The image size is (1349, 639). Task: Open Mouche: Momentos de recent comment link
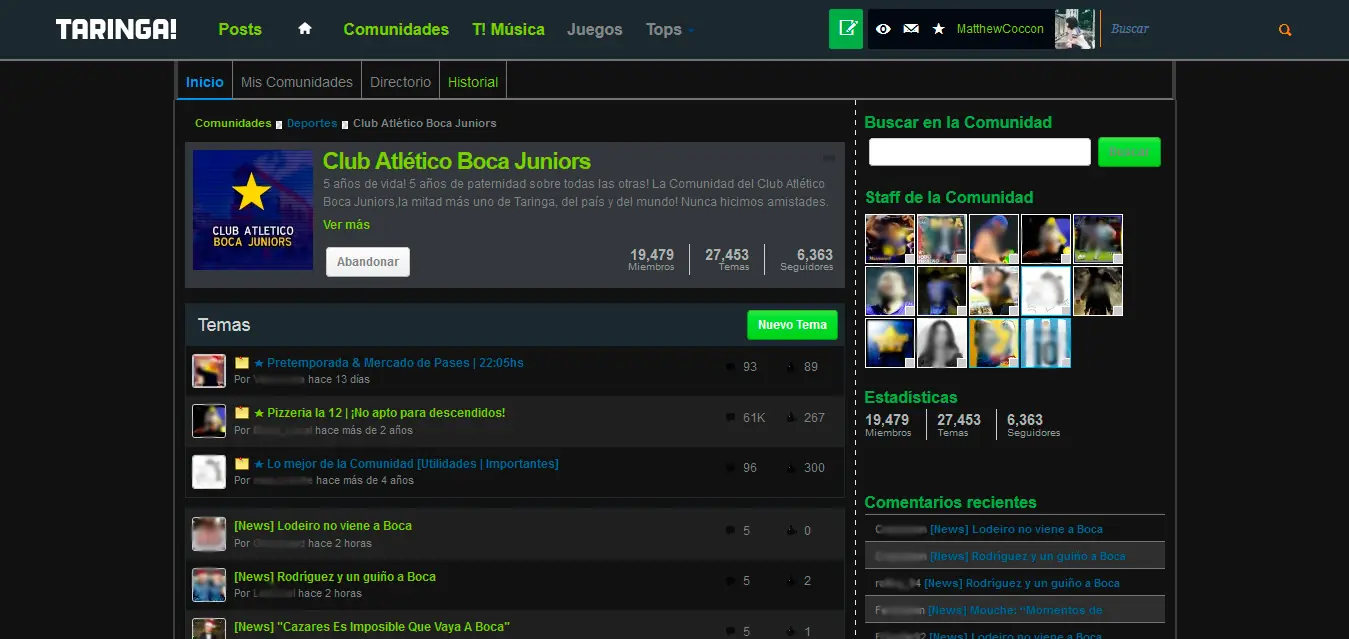pyautogui.click(x=1015, y=610)
